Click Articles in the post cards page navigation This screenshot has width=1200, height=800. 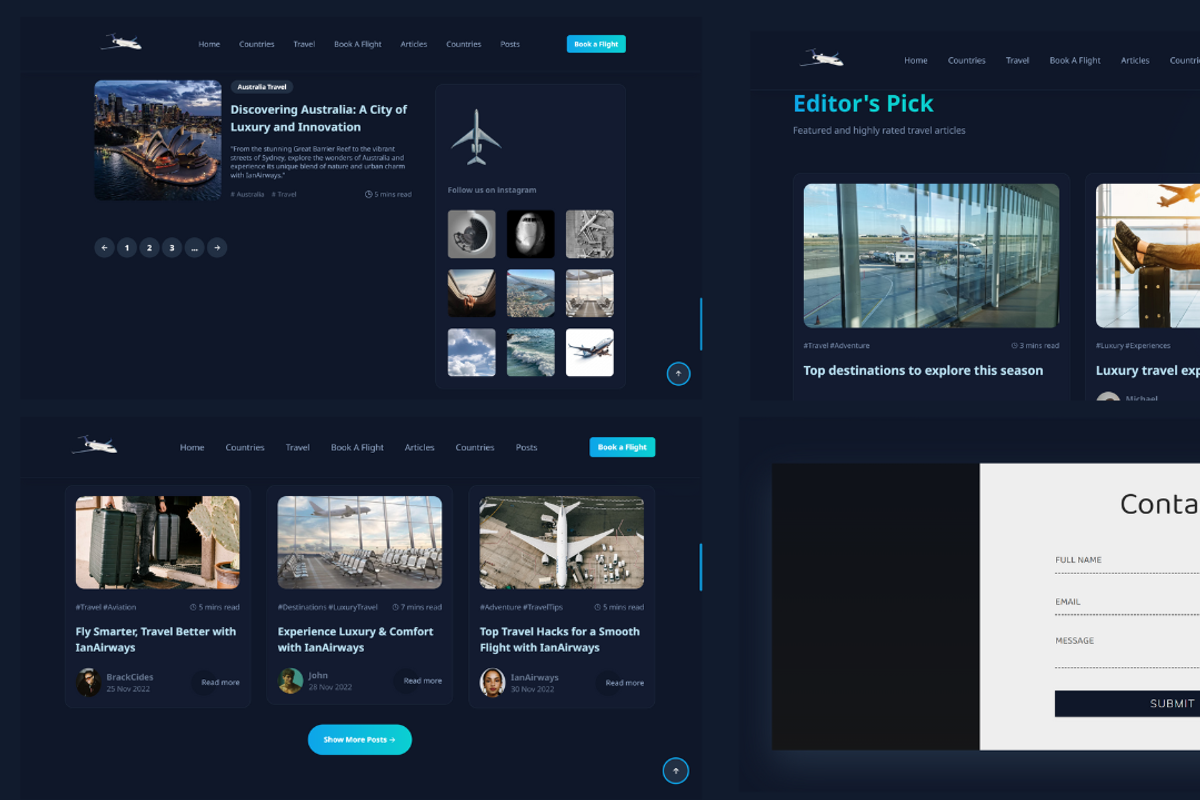[420, 447]
